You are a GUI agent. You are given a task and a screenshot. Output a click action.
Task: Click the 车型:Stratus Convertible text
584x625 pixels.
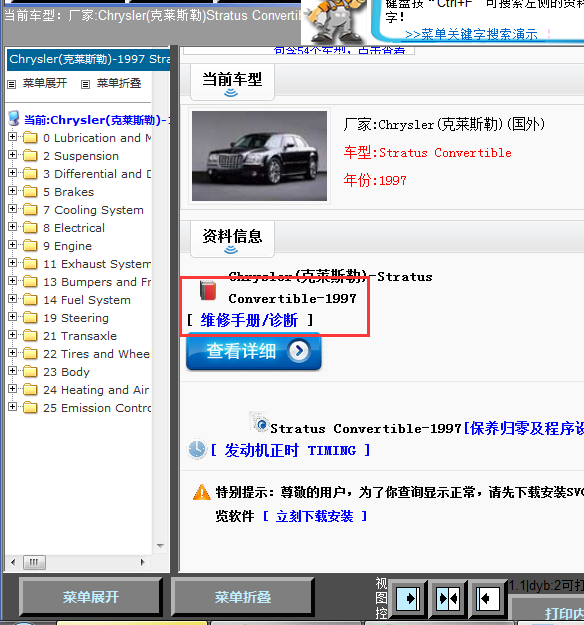427,153
